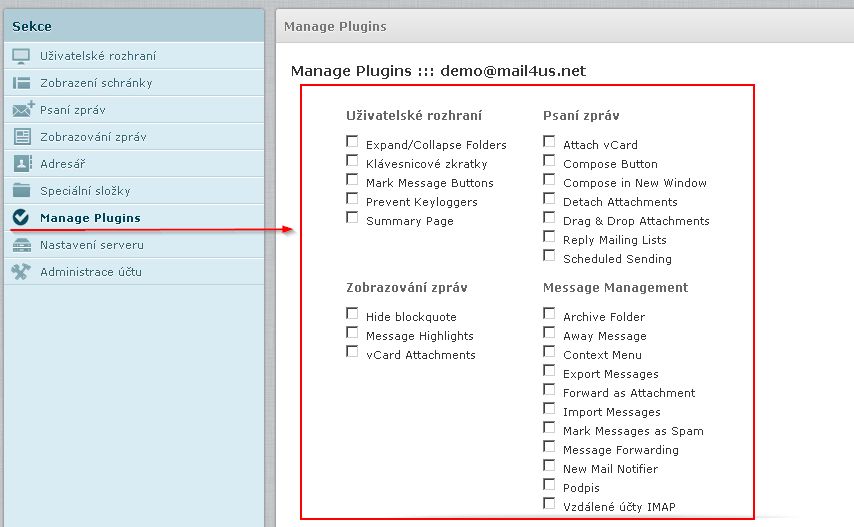Open the Speciální složky section
854x527 pixels.
[x=134, y=191]
